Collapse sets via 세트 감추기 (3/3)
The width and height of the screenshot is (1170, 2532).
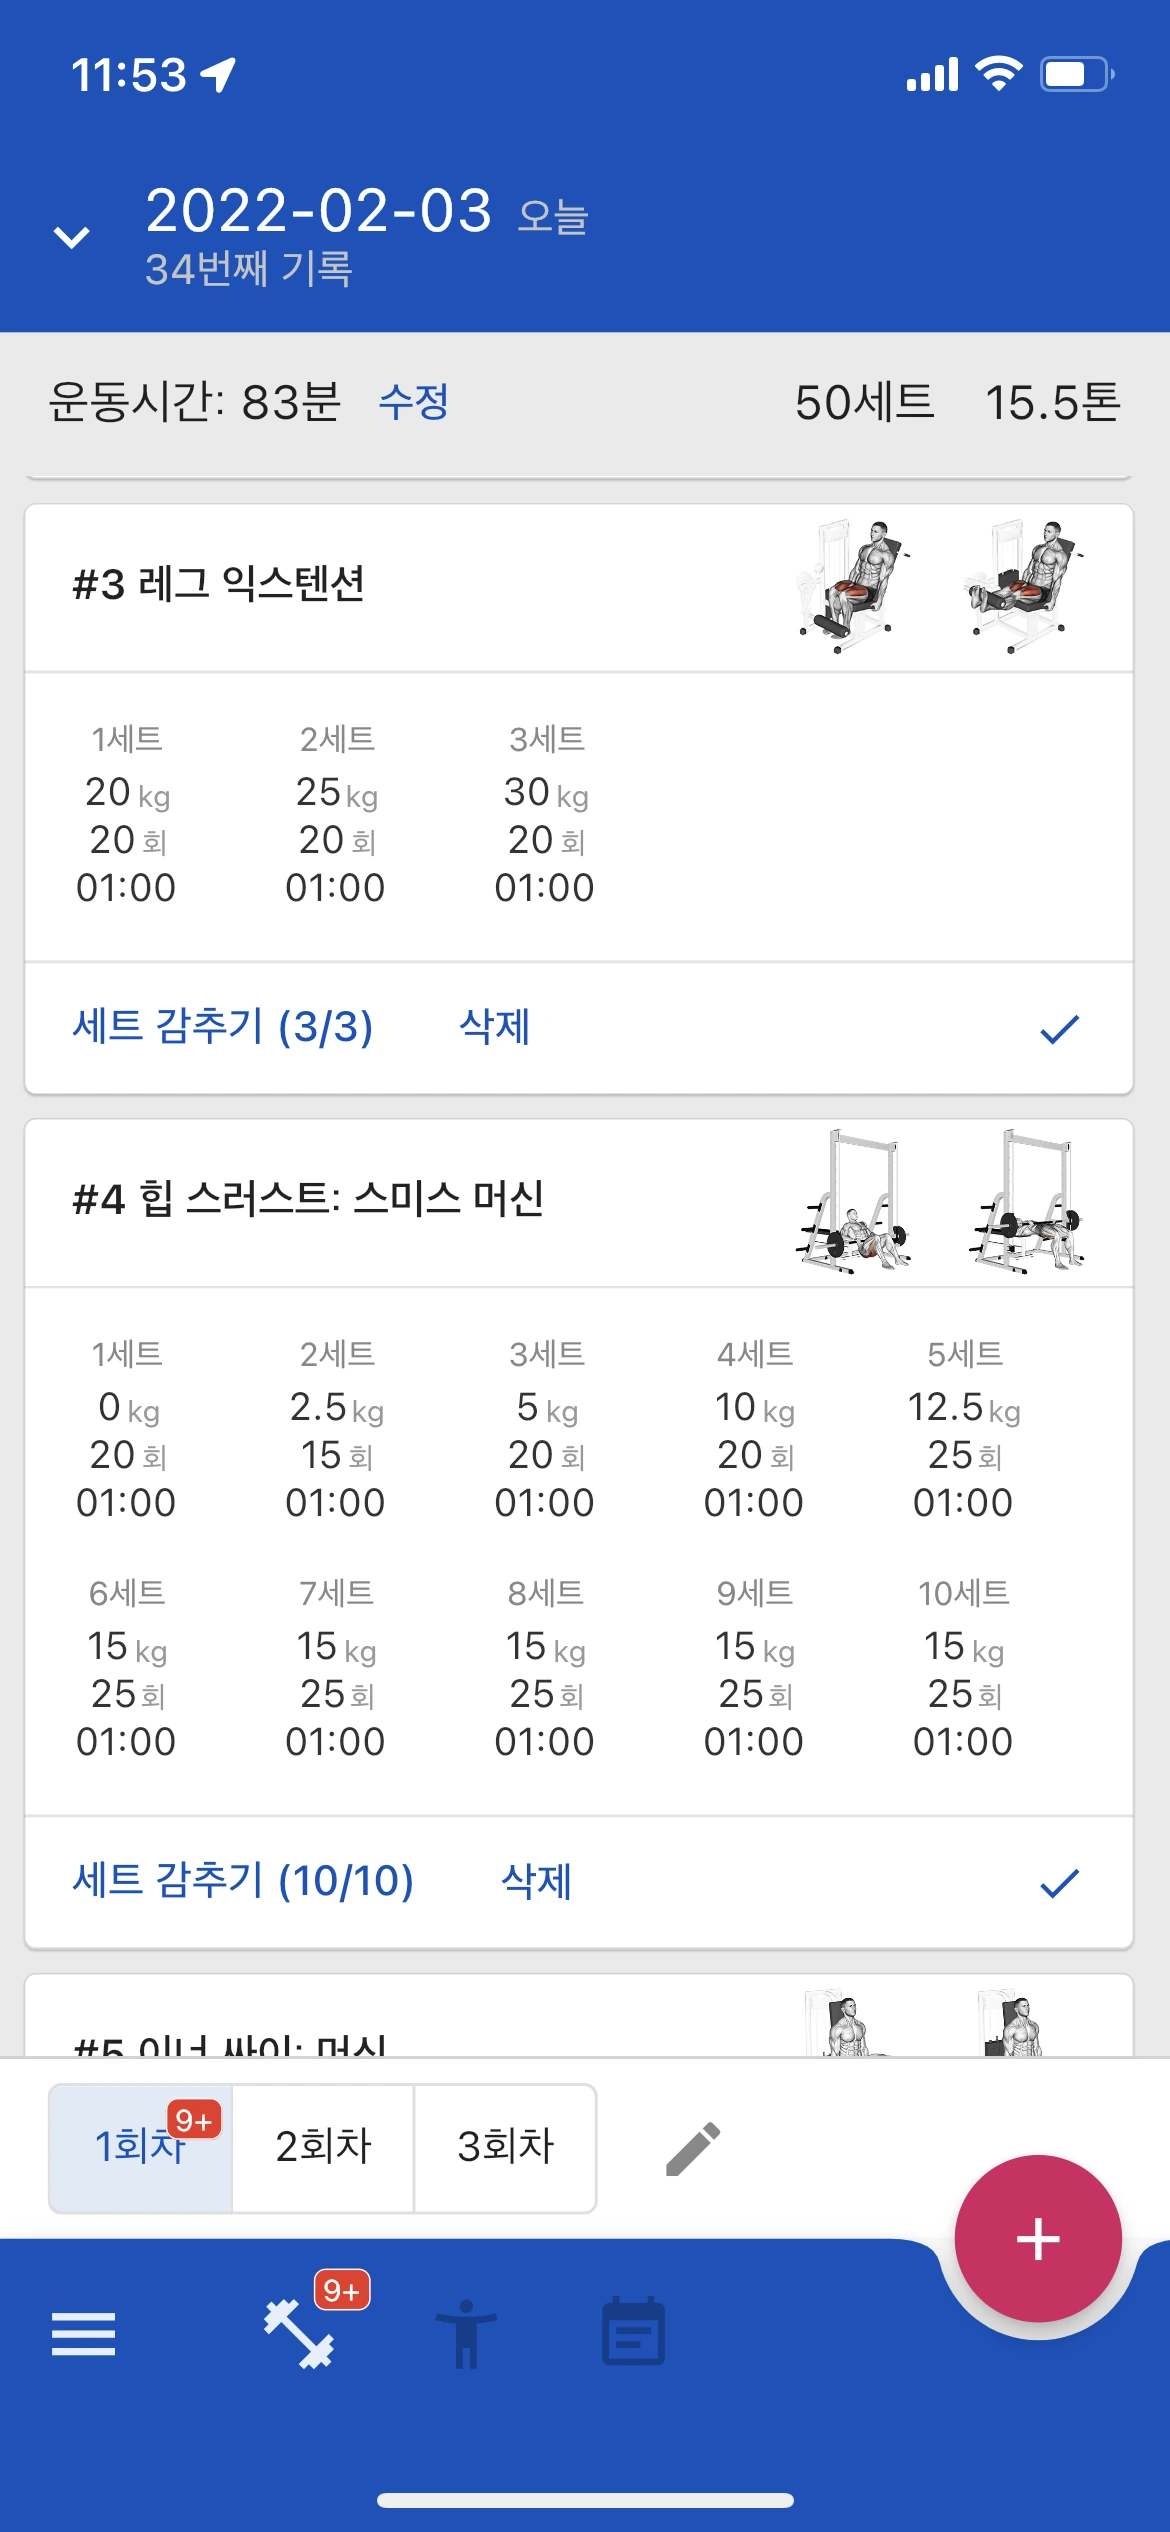click(222, 1027)
